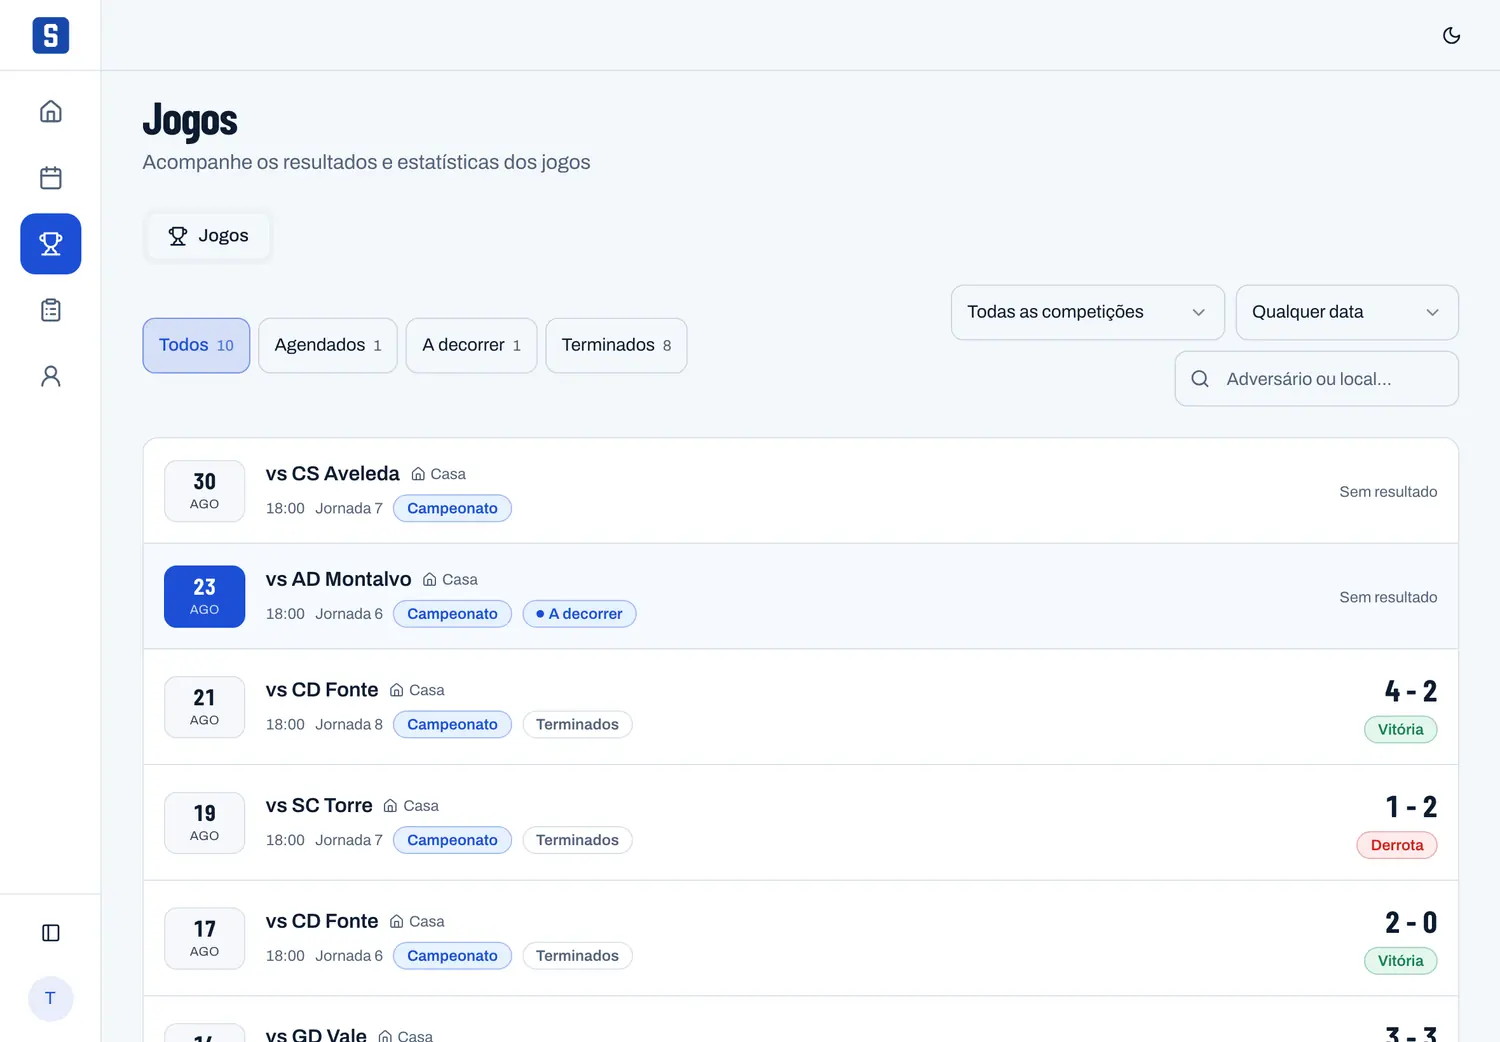Open the vs SC Torre match
Image resolution: width=1500 pixels, height=1042 pixels.
801,823
